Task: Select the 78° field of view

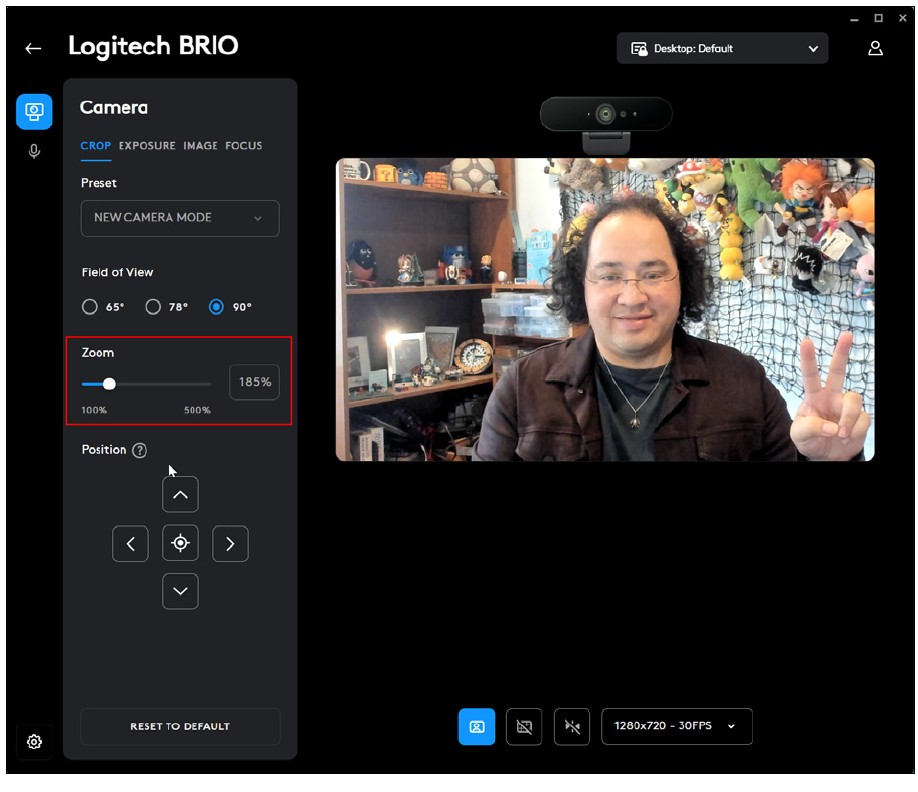Action: tap(153, 307)
